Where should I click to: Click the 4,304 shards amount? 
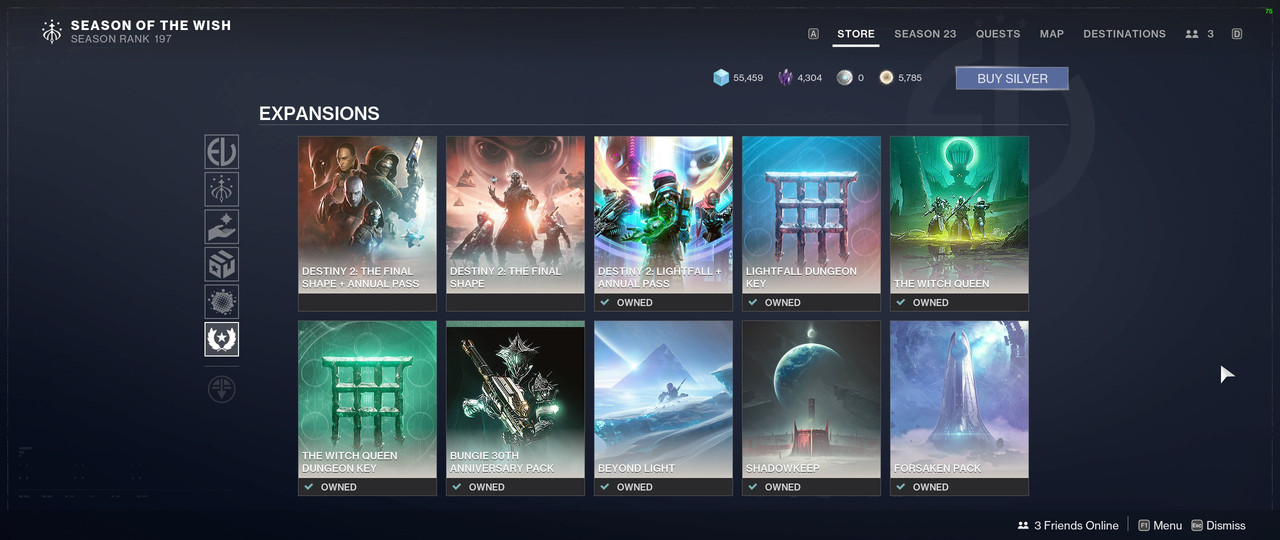pos(810,78)
